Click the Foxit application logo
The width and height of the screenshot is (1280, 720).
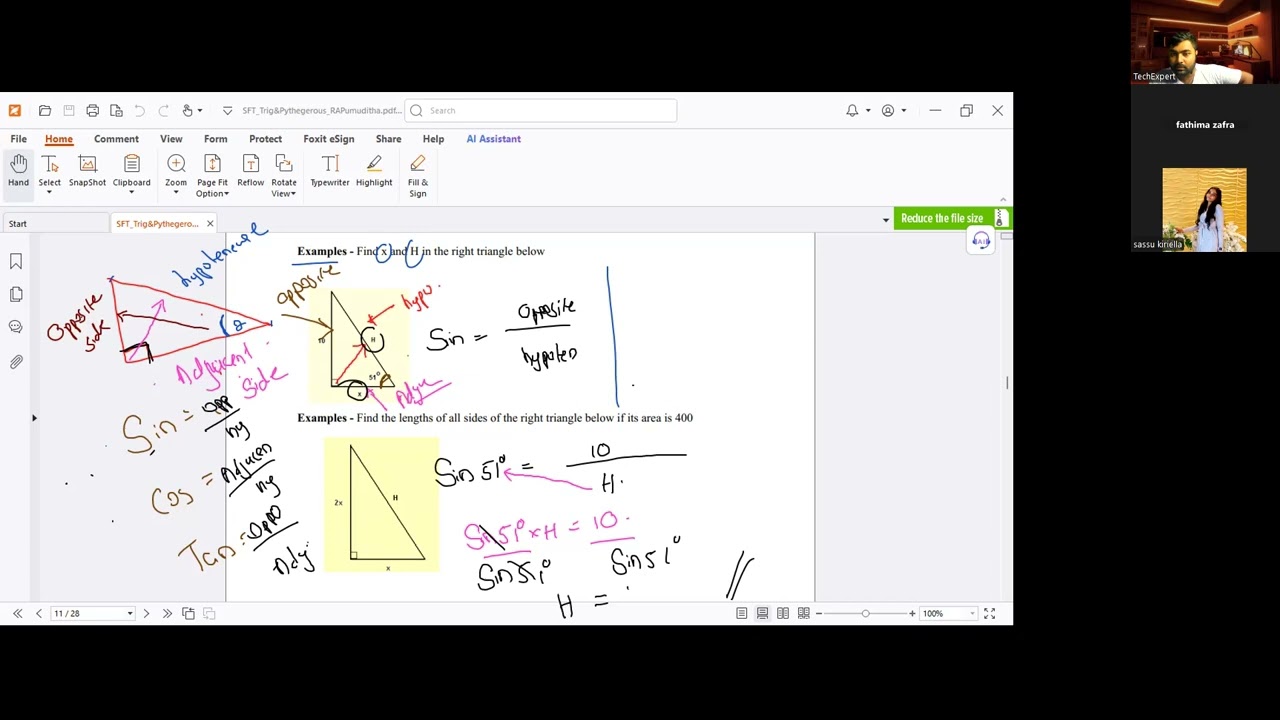14,111
